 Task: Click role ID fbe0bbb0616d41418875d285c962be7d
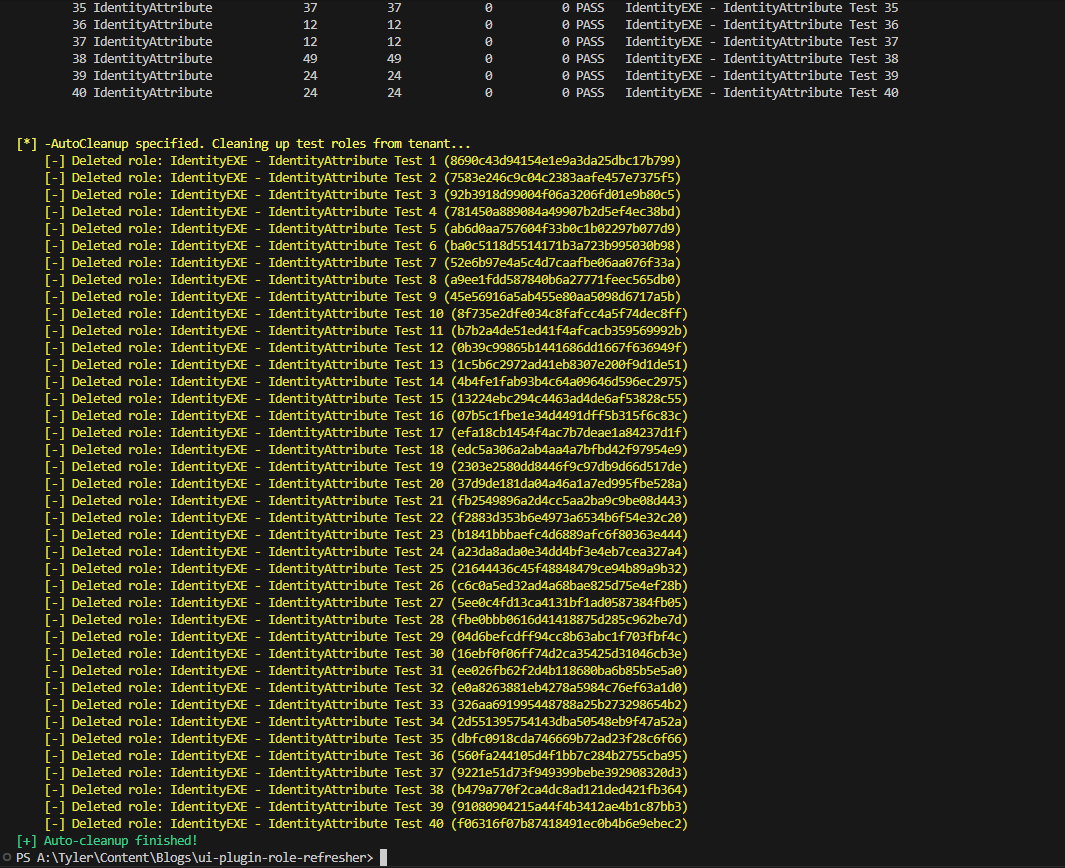coord(569,619)
